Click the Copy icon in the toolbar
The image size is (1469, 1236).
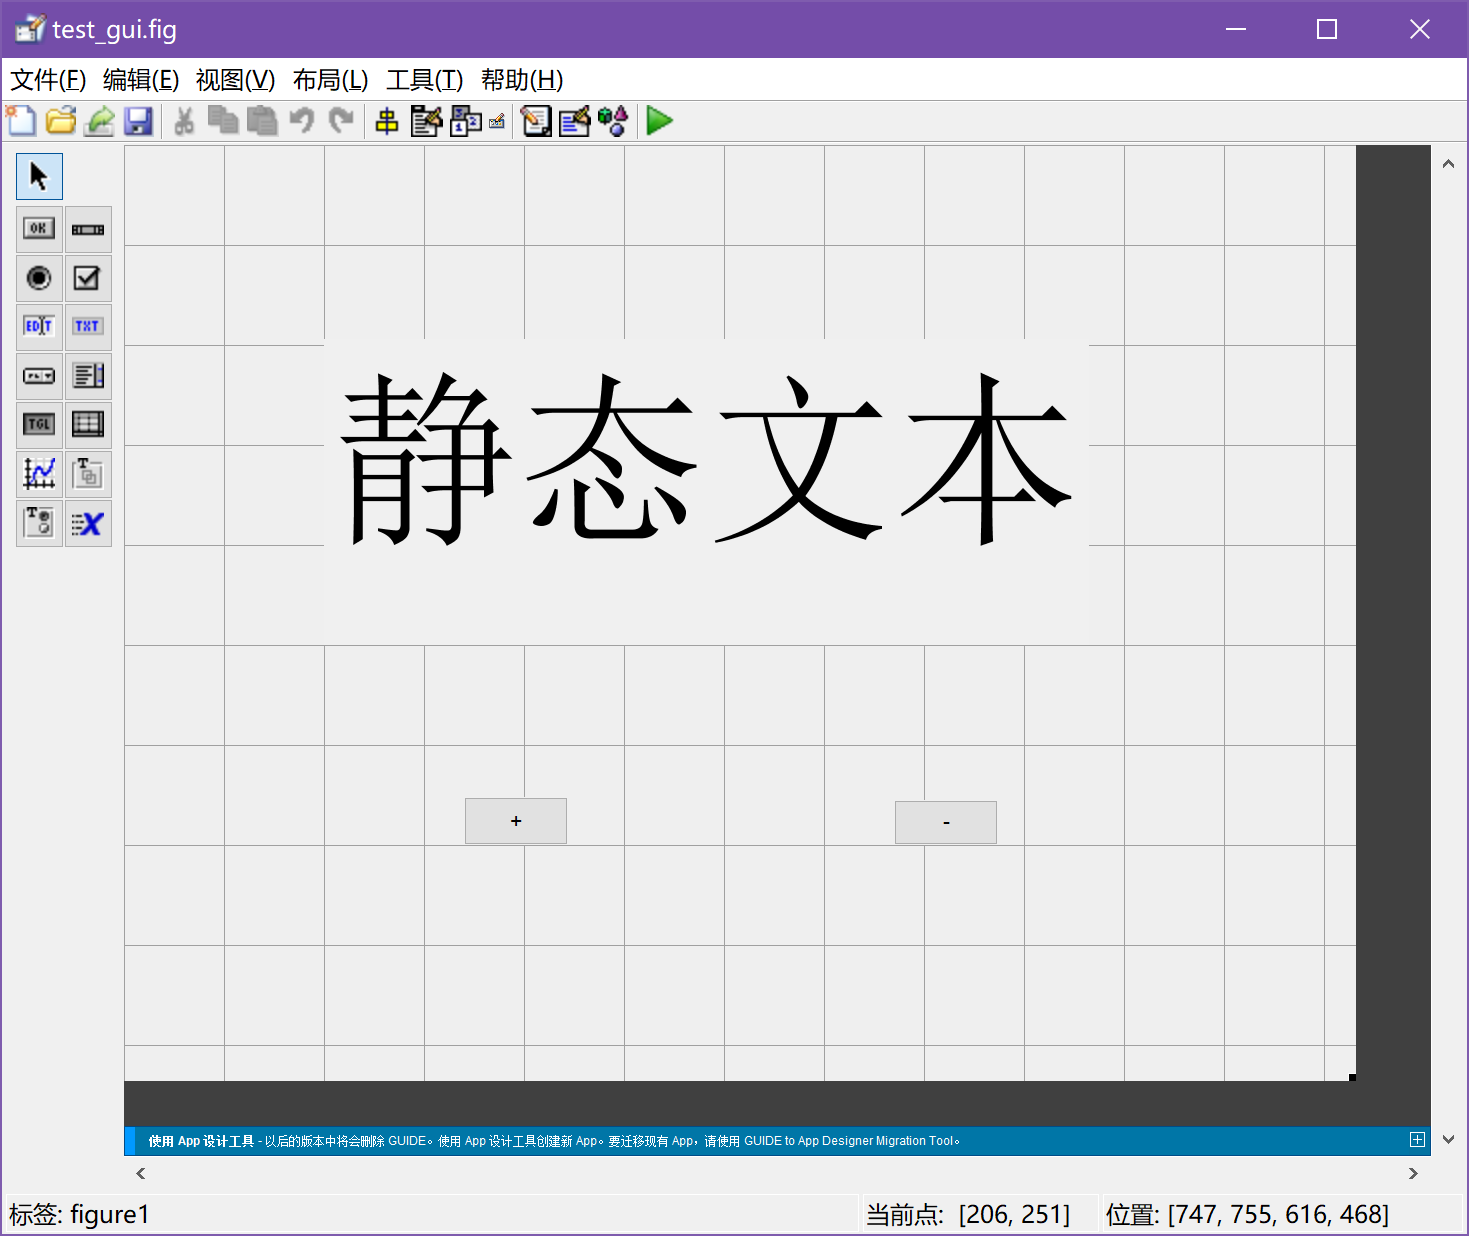(222, 121)
